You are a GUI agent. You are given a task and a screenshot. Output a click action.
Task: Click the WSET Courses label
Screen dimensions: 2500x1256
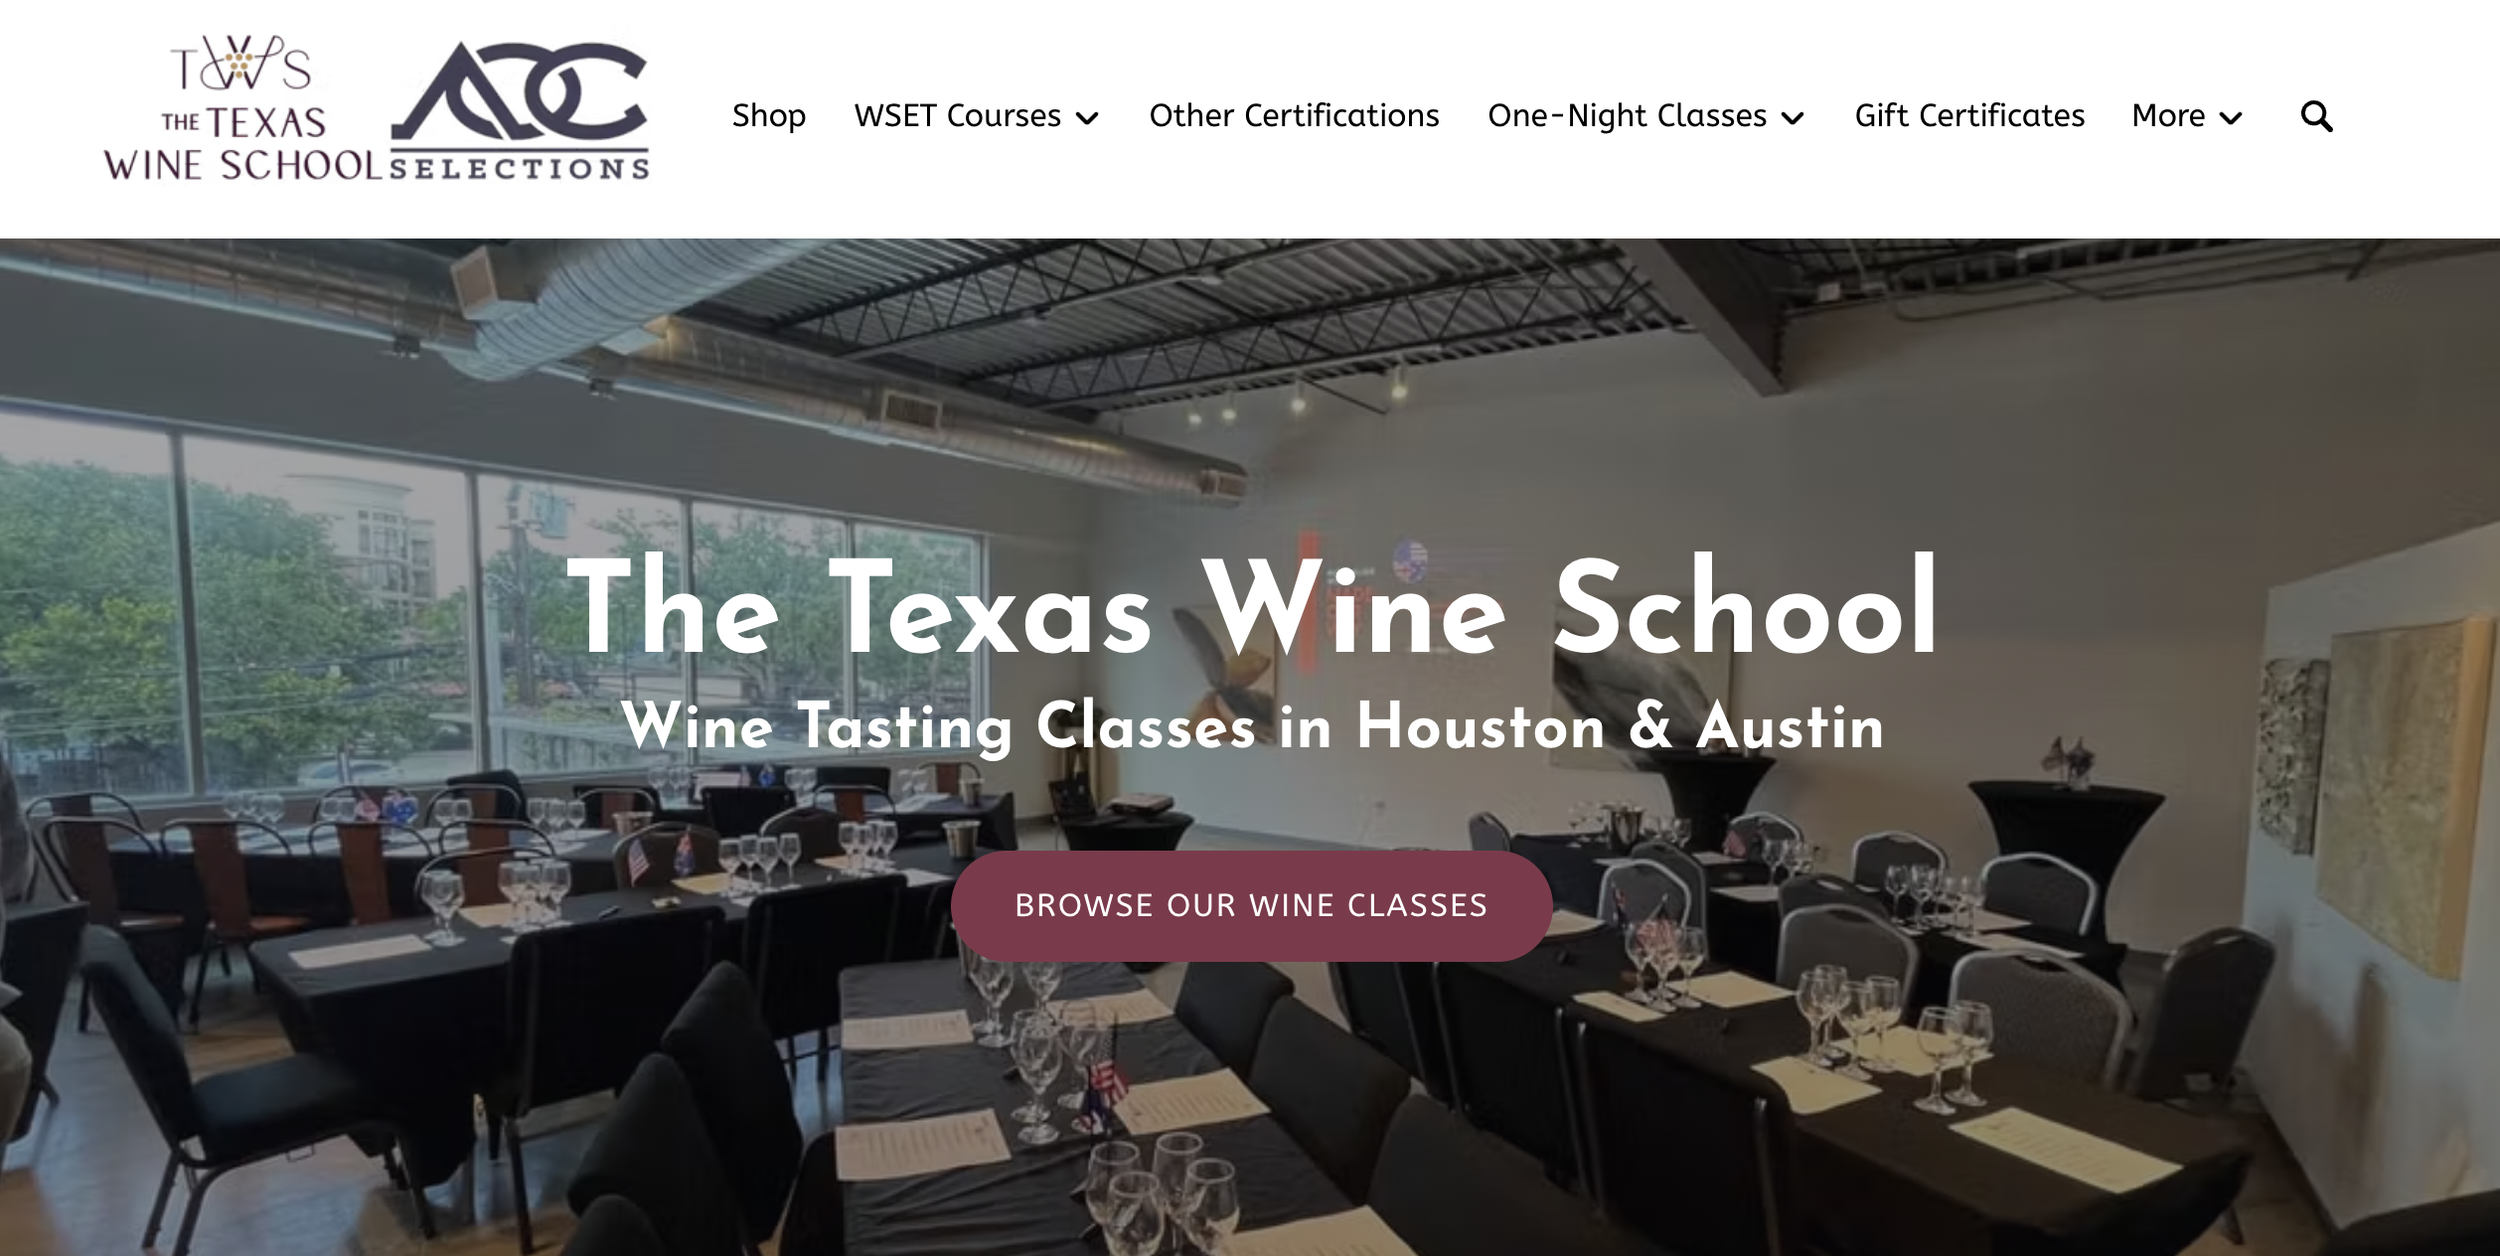[x=957, y=116]
